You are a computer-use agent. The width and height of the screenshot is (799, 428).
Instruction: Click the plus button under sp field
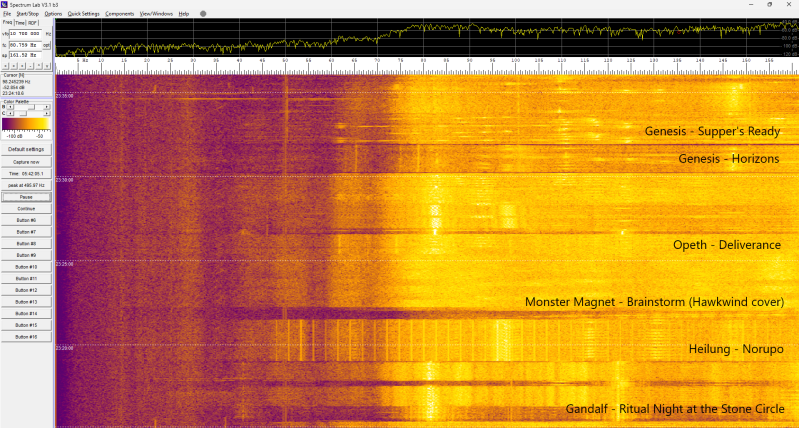point(22,66)
